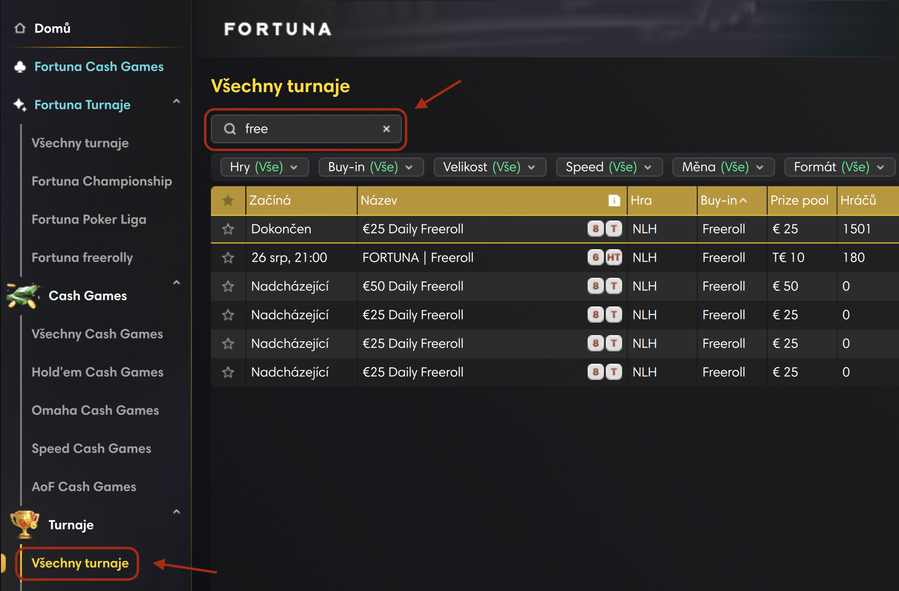The image size is (899, 591).
Task: Collapse the Cash Games section chevron
Action: pos(177,283)
